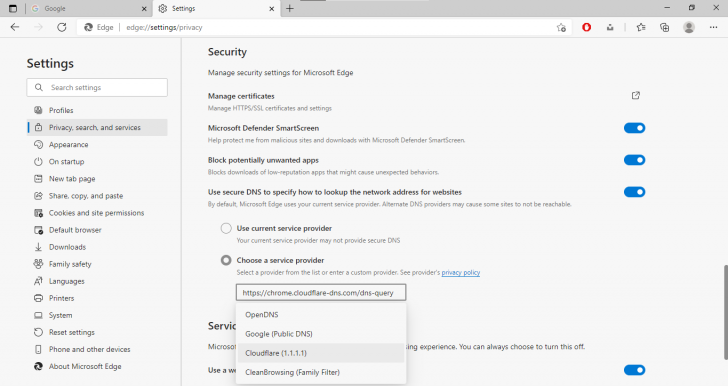Reload the page with refresh icon

pyautogui.click(x=62, y=27)
